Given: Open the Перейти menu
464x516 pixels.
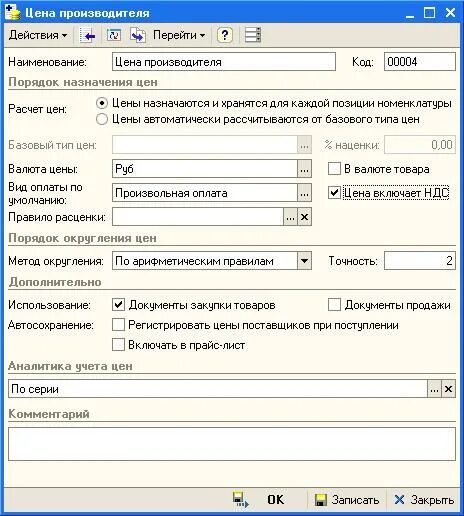Looking at the screenshot, I should point(179,35).
